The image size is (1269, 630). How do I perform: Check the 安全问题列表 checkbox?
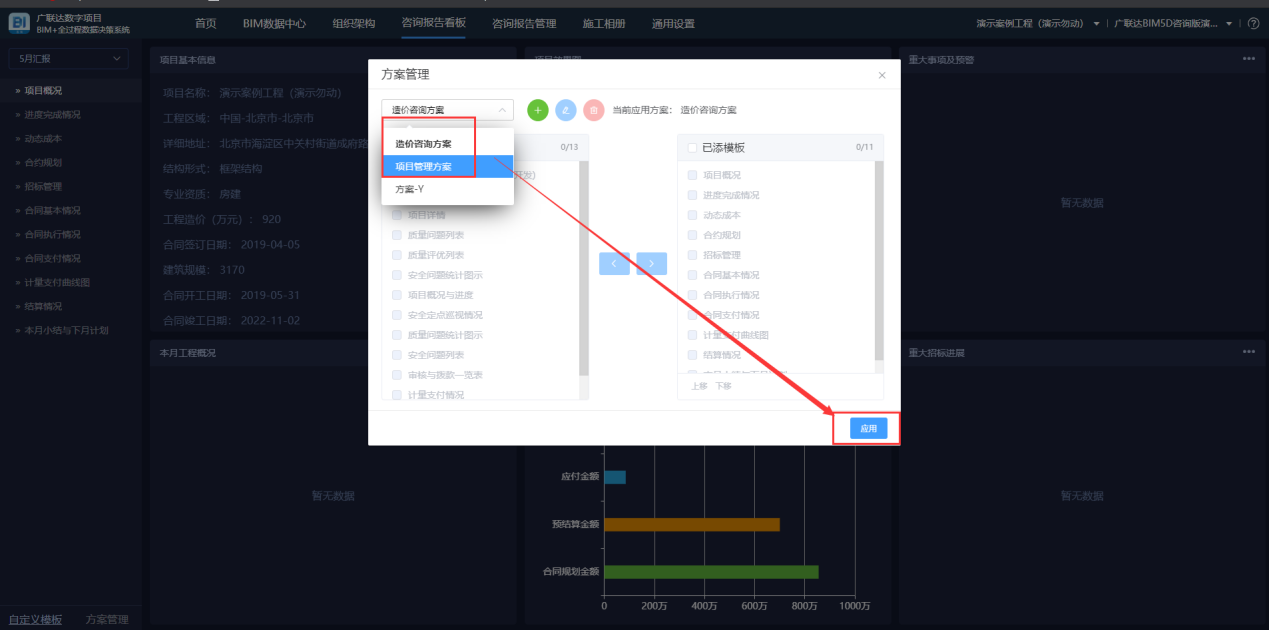(397, 355)
